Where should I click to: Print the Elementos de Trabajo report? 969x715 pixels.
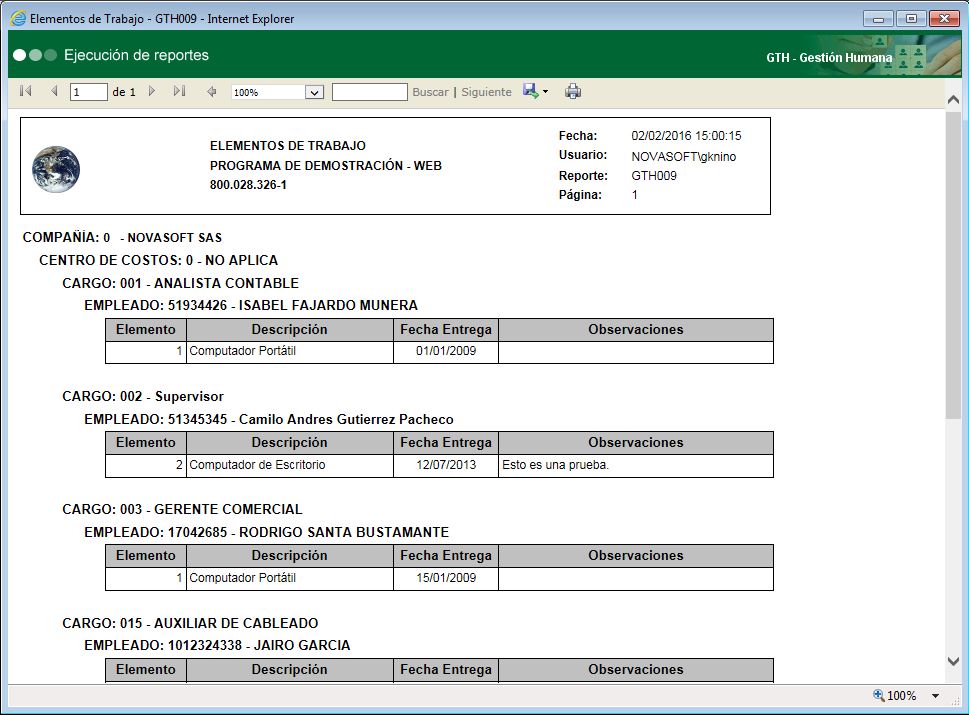tap(573, 91)
